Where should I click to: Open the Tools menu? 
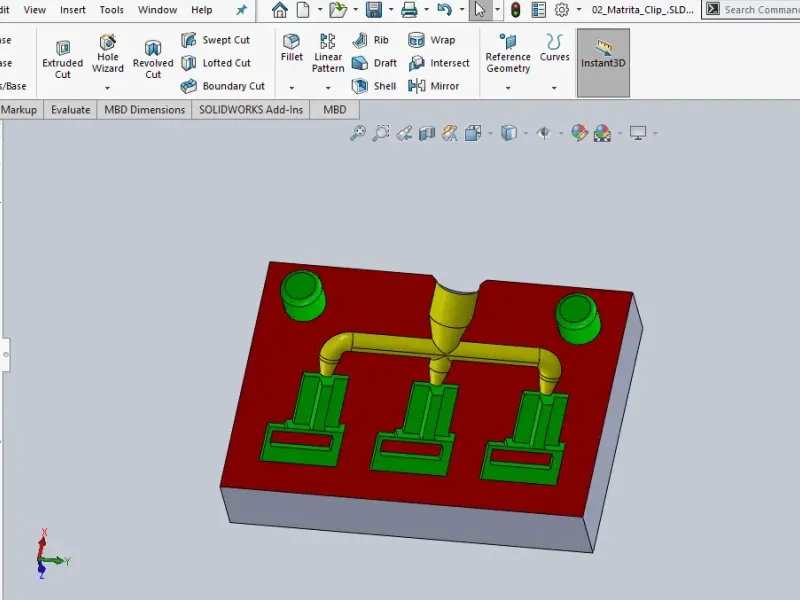click(112, 10)
